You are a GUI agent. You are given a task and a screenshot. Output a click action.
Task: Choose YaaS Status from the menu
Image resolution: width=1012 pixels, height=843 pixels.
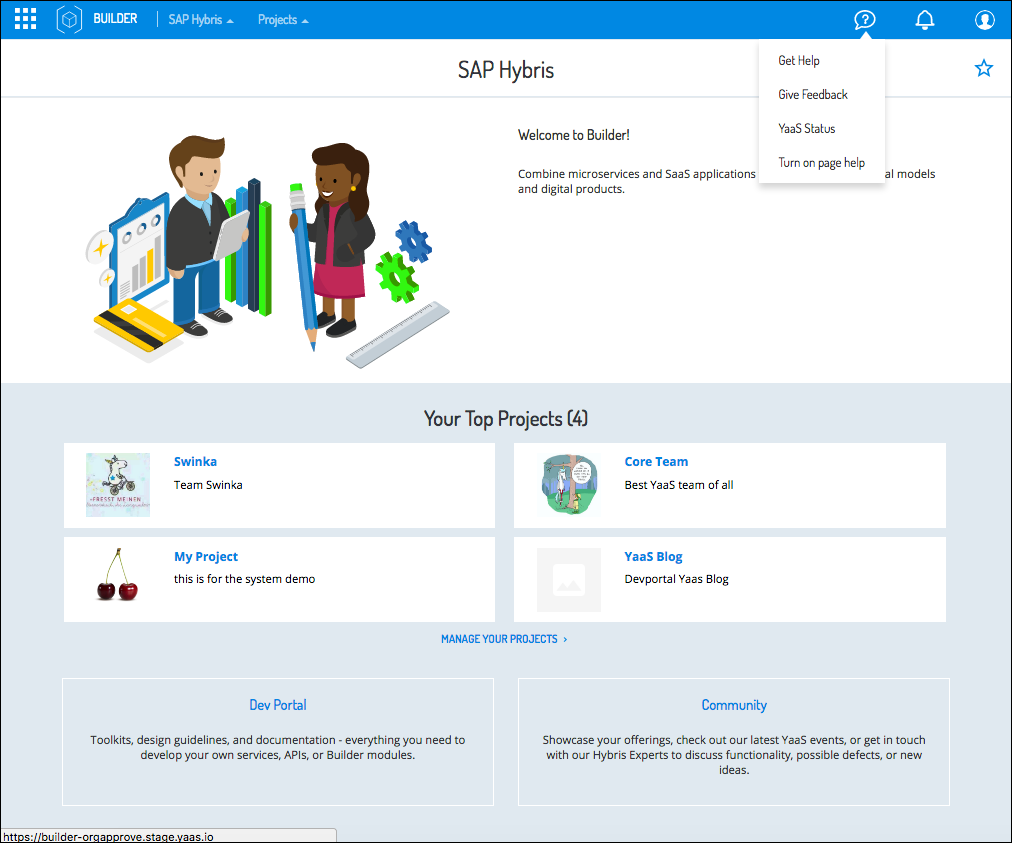click(806, 128)
